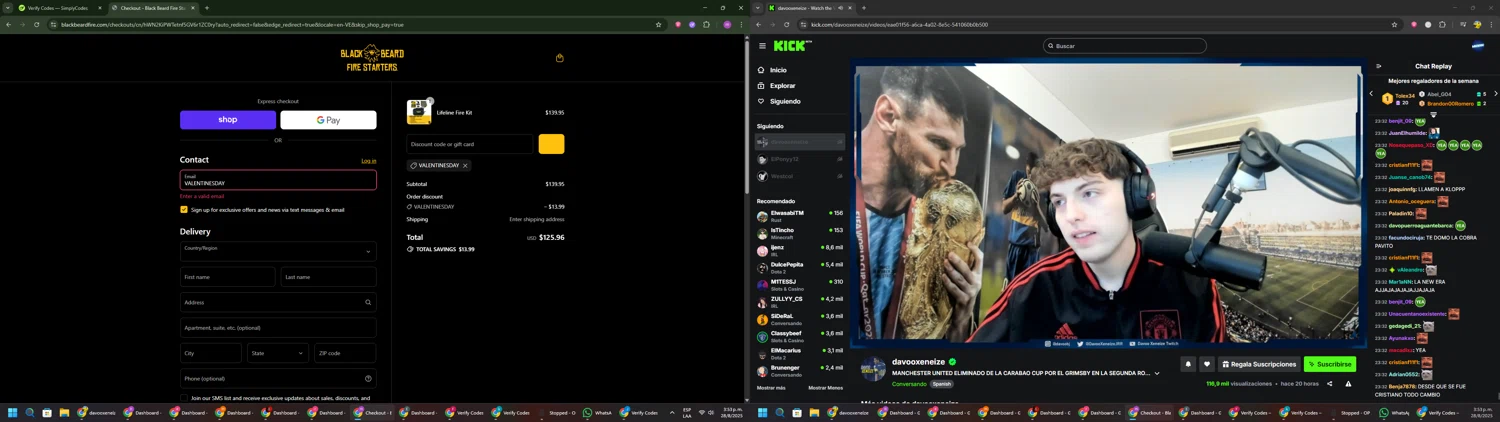This screenshot has width=1500, height=422.
Task: Reload the Black Beard checkout page
Action: pyautogui.click(x=37, y=25)
